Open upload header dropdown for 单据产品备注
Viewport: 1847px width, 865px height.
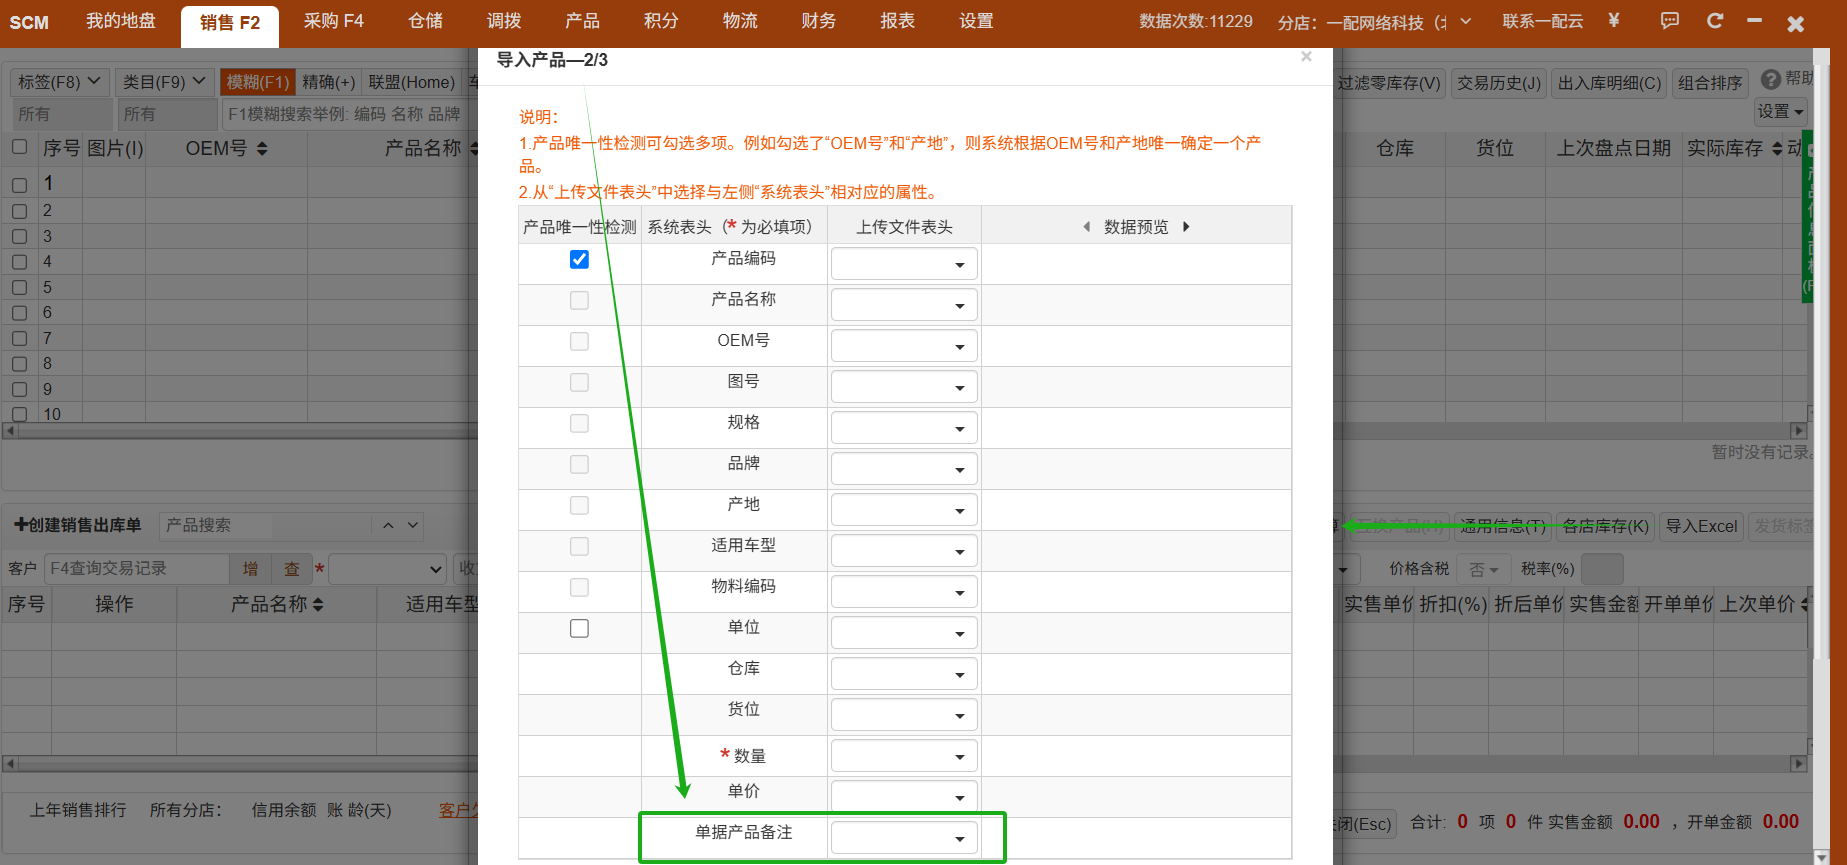point(904,838)
